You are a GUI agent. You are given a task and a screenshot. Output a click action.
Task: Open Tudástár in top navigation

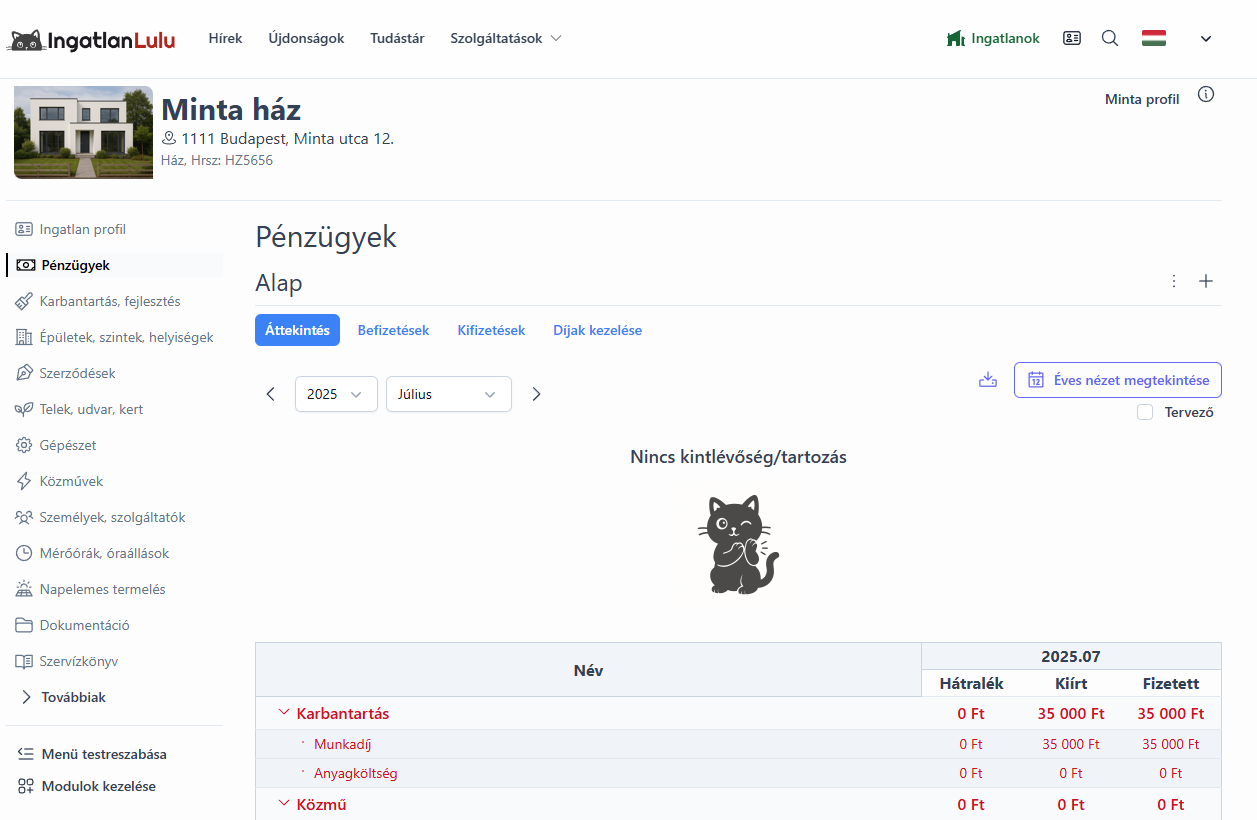pos(397,38)
